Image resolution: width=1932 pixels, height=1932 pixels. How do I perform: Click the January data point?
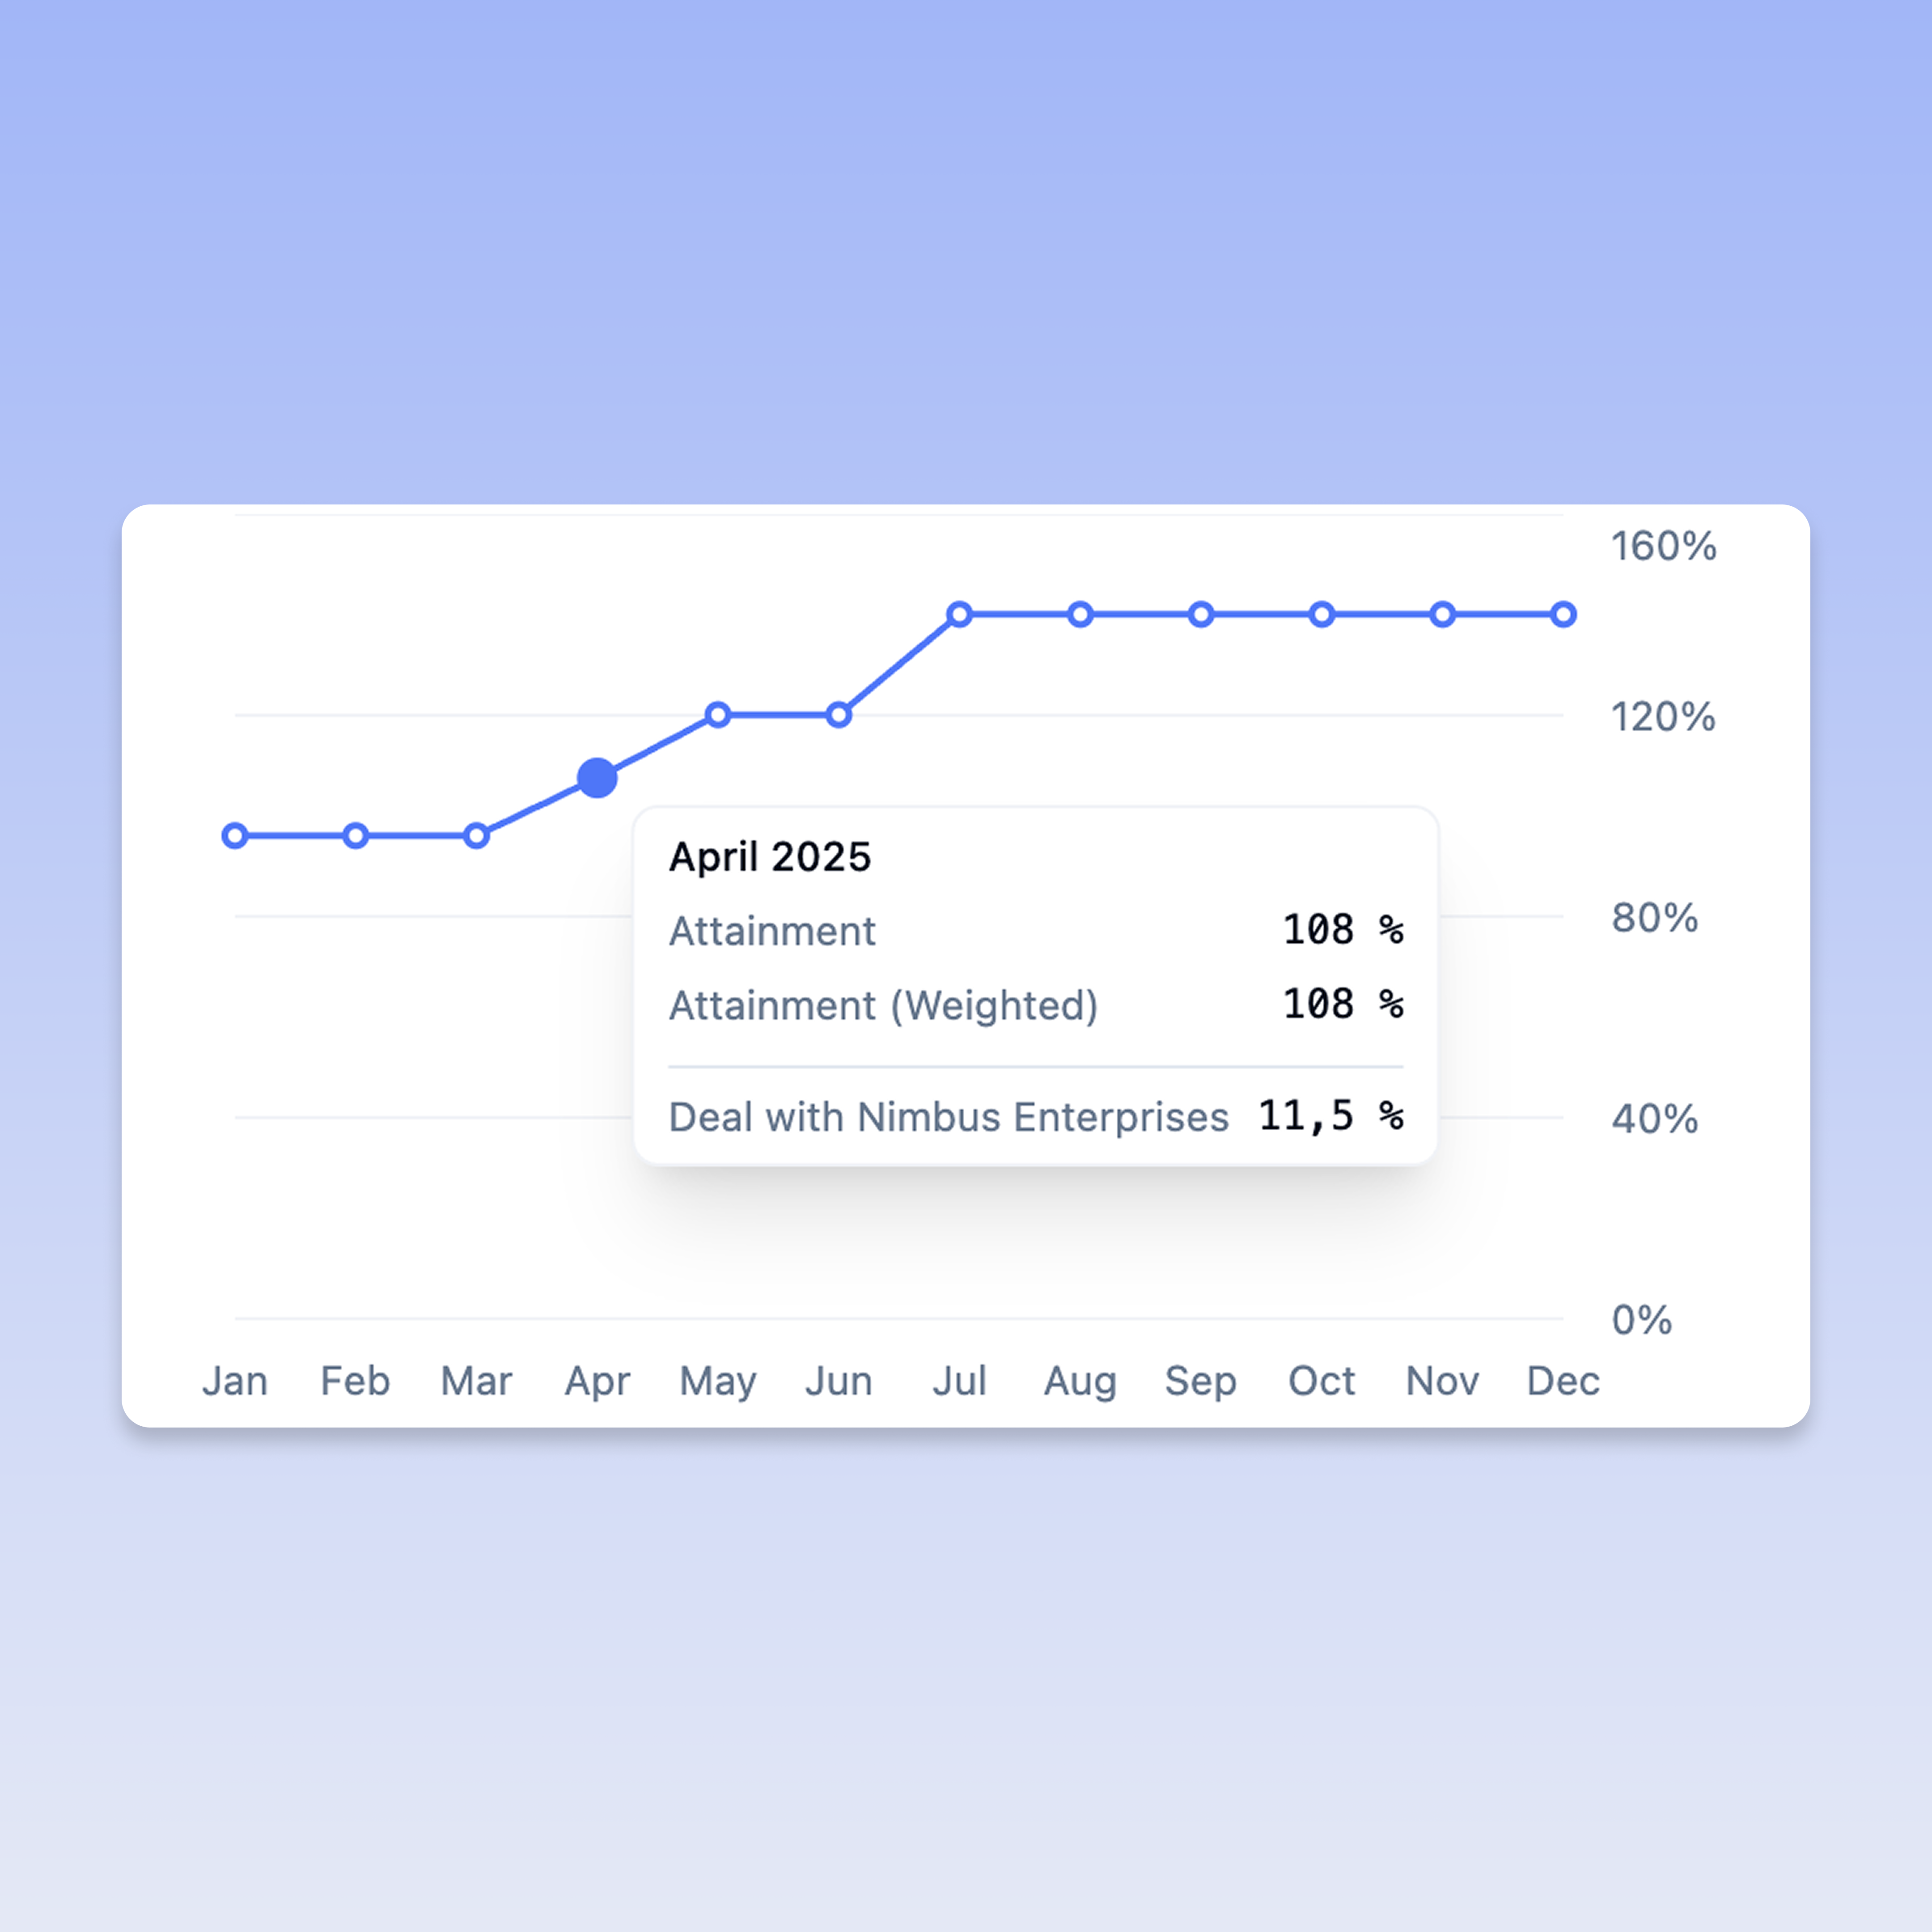pos(235,835)
